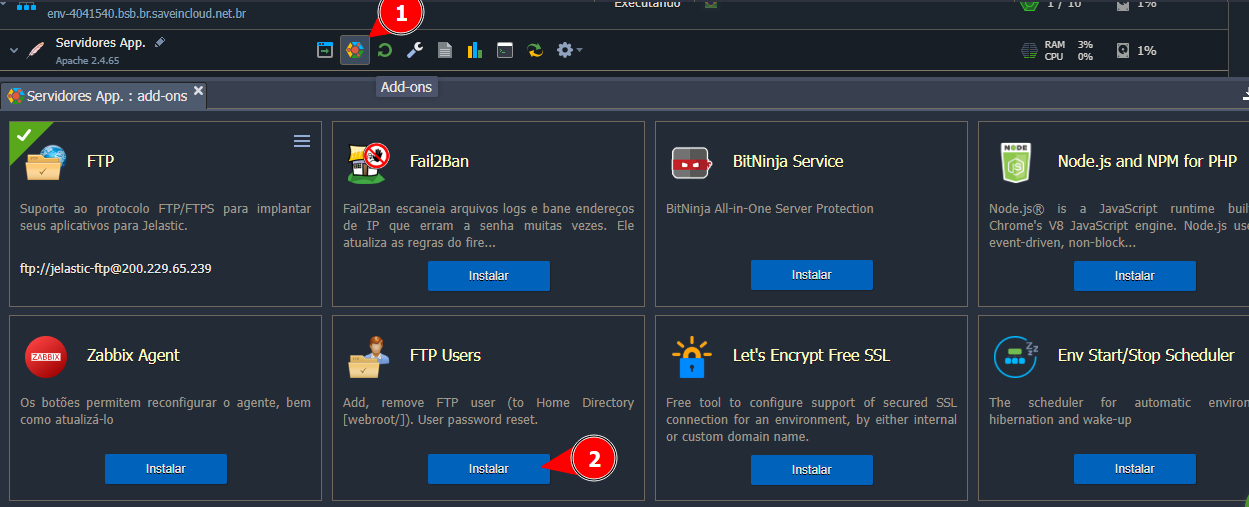Open the FTP add-on hamburger menu
The height and width of the screenshot is (507, 1249).
(302, 142)
